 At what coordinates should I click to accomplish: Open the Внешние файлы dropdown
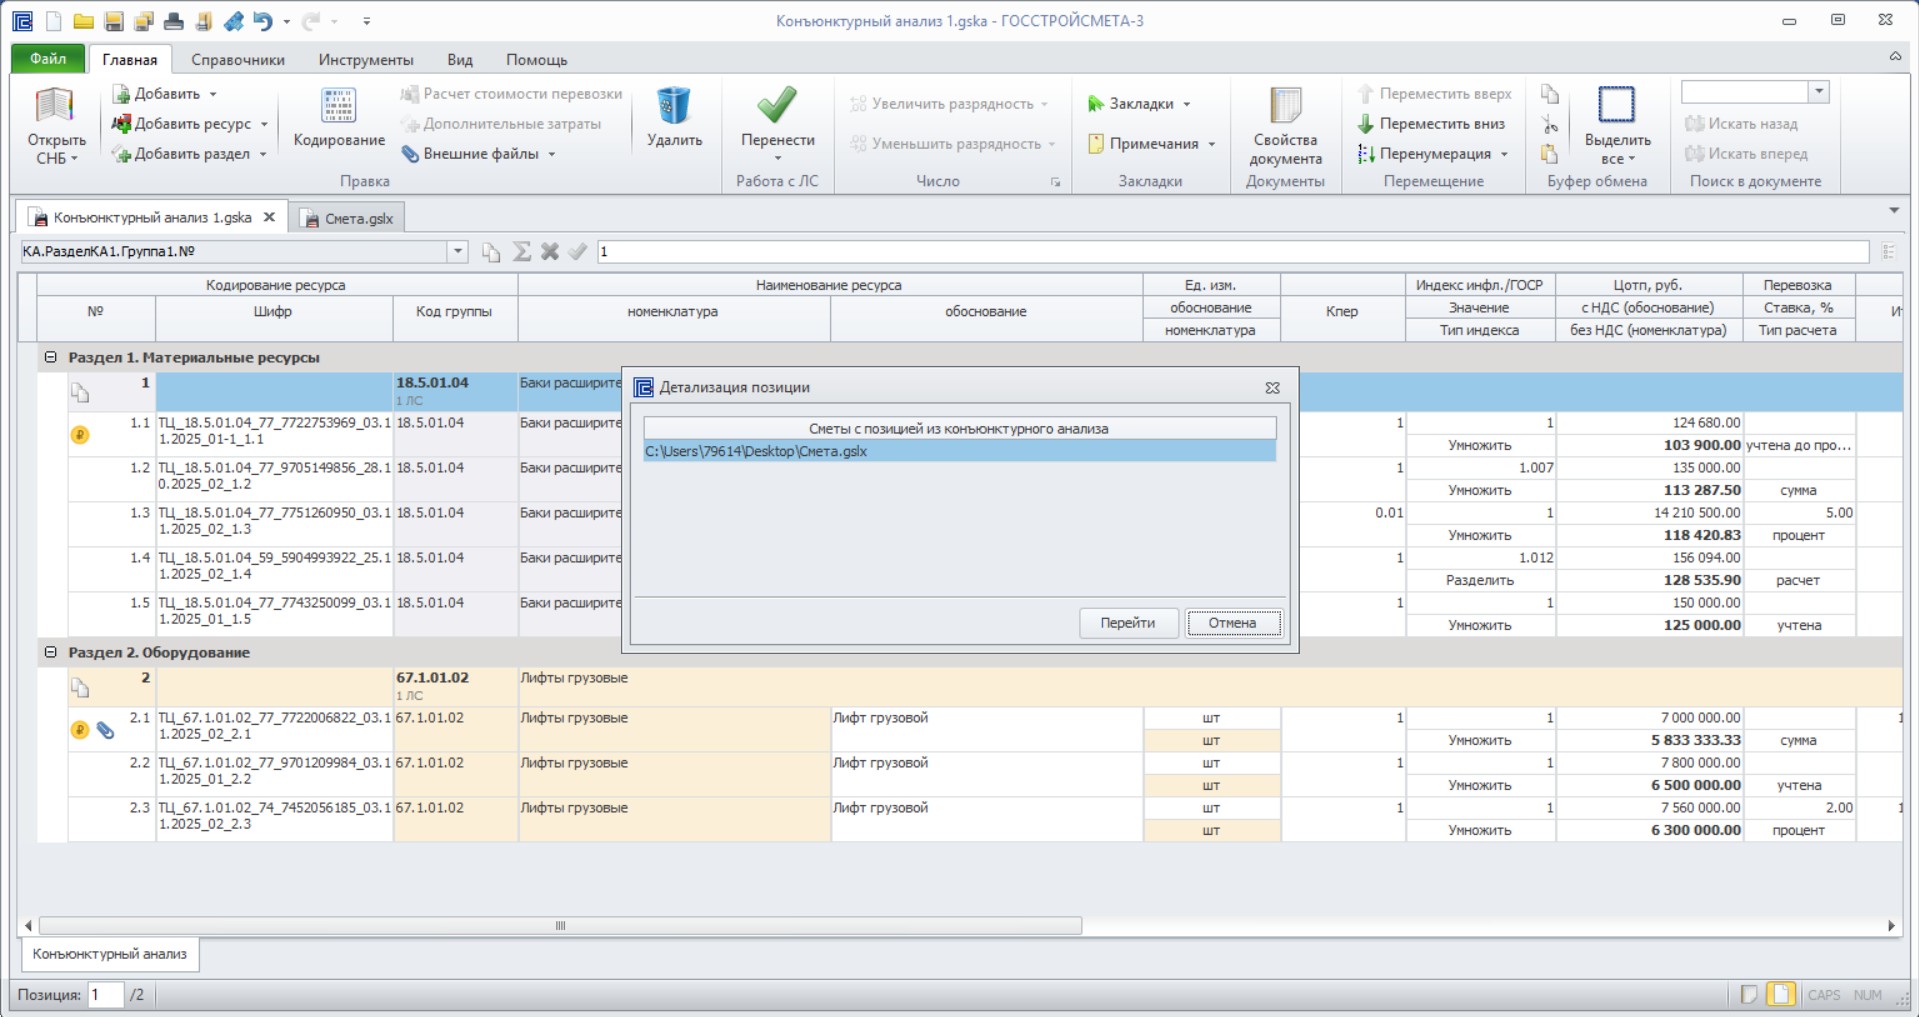(x=551, y=154)
